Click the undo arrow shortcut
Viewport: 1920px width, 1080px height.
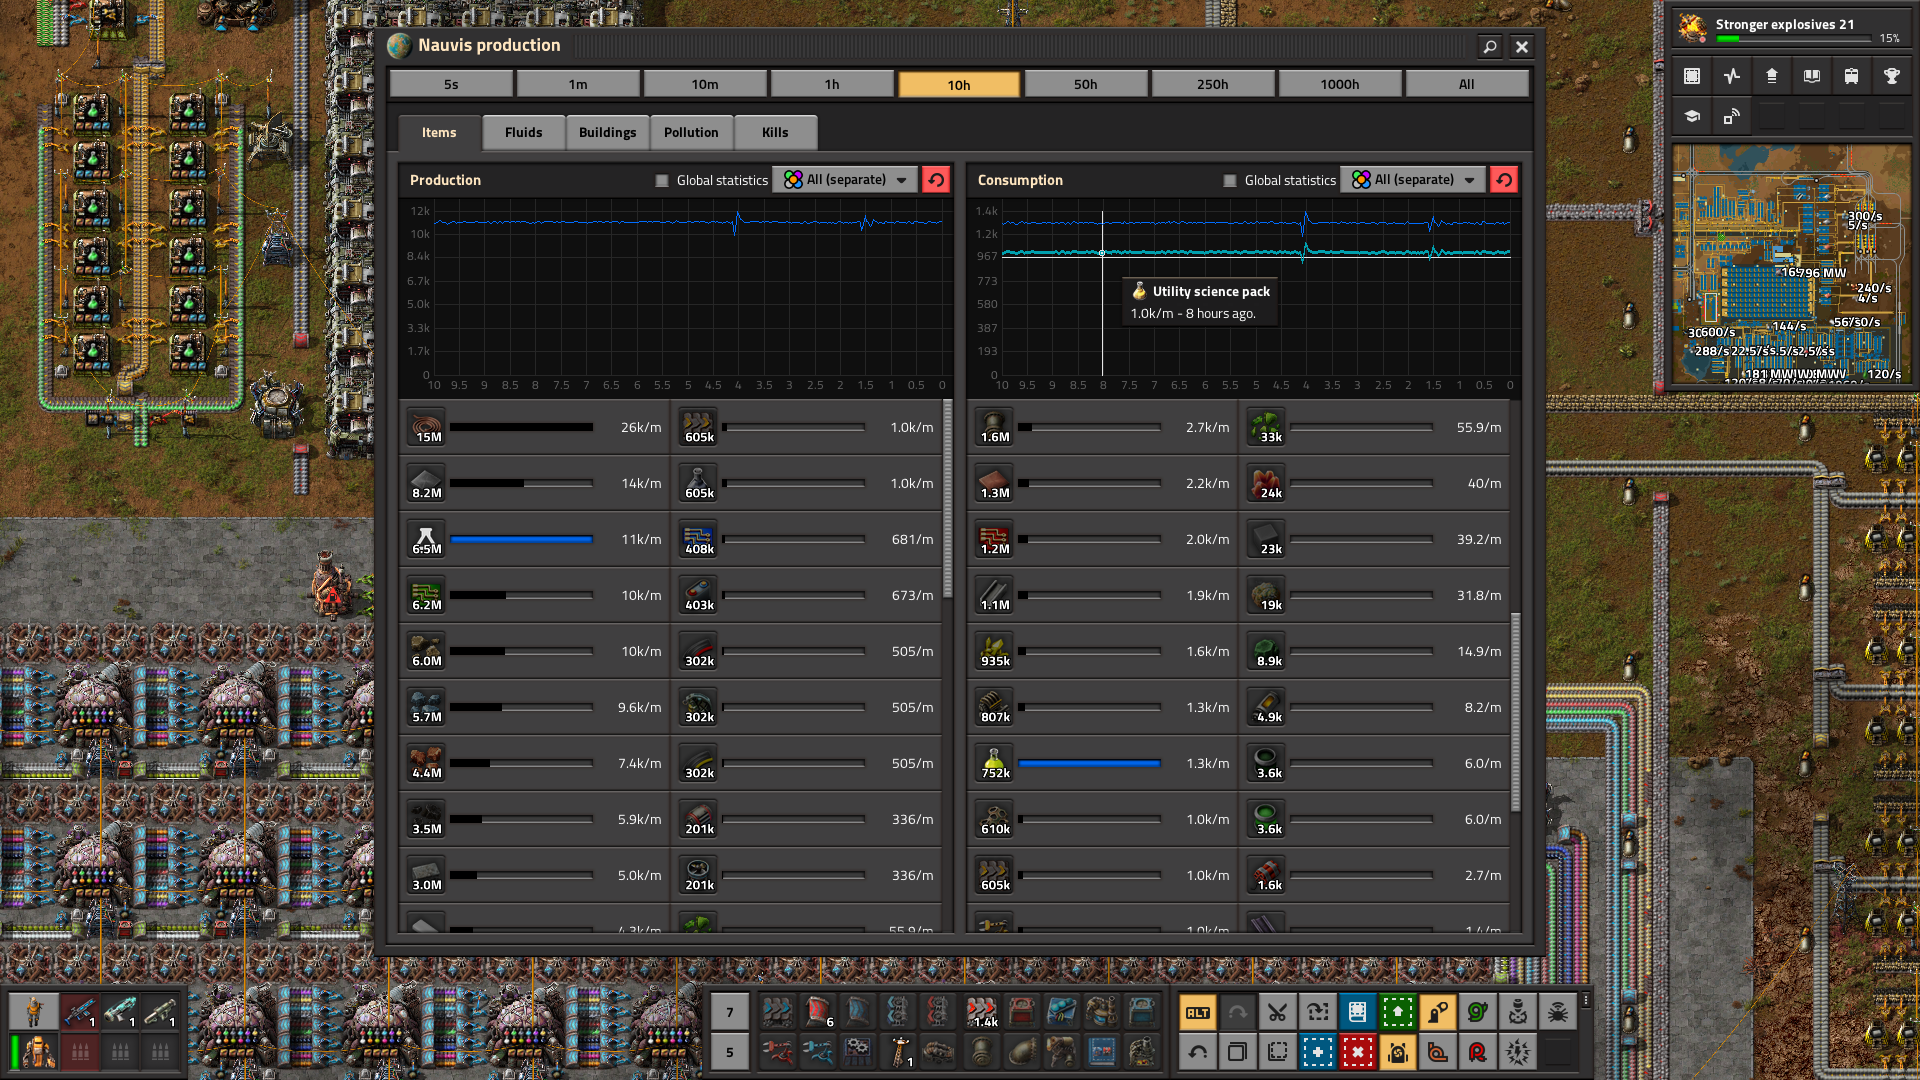click(x=1198, y=1053)
